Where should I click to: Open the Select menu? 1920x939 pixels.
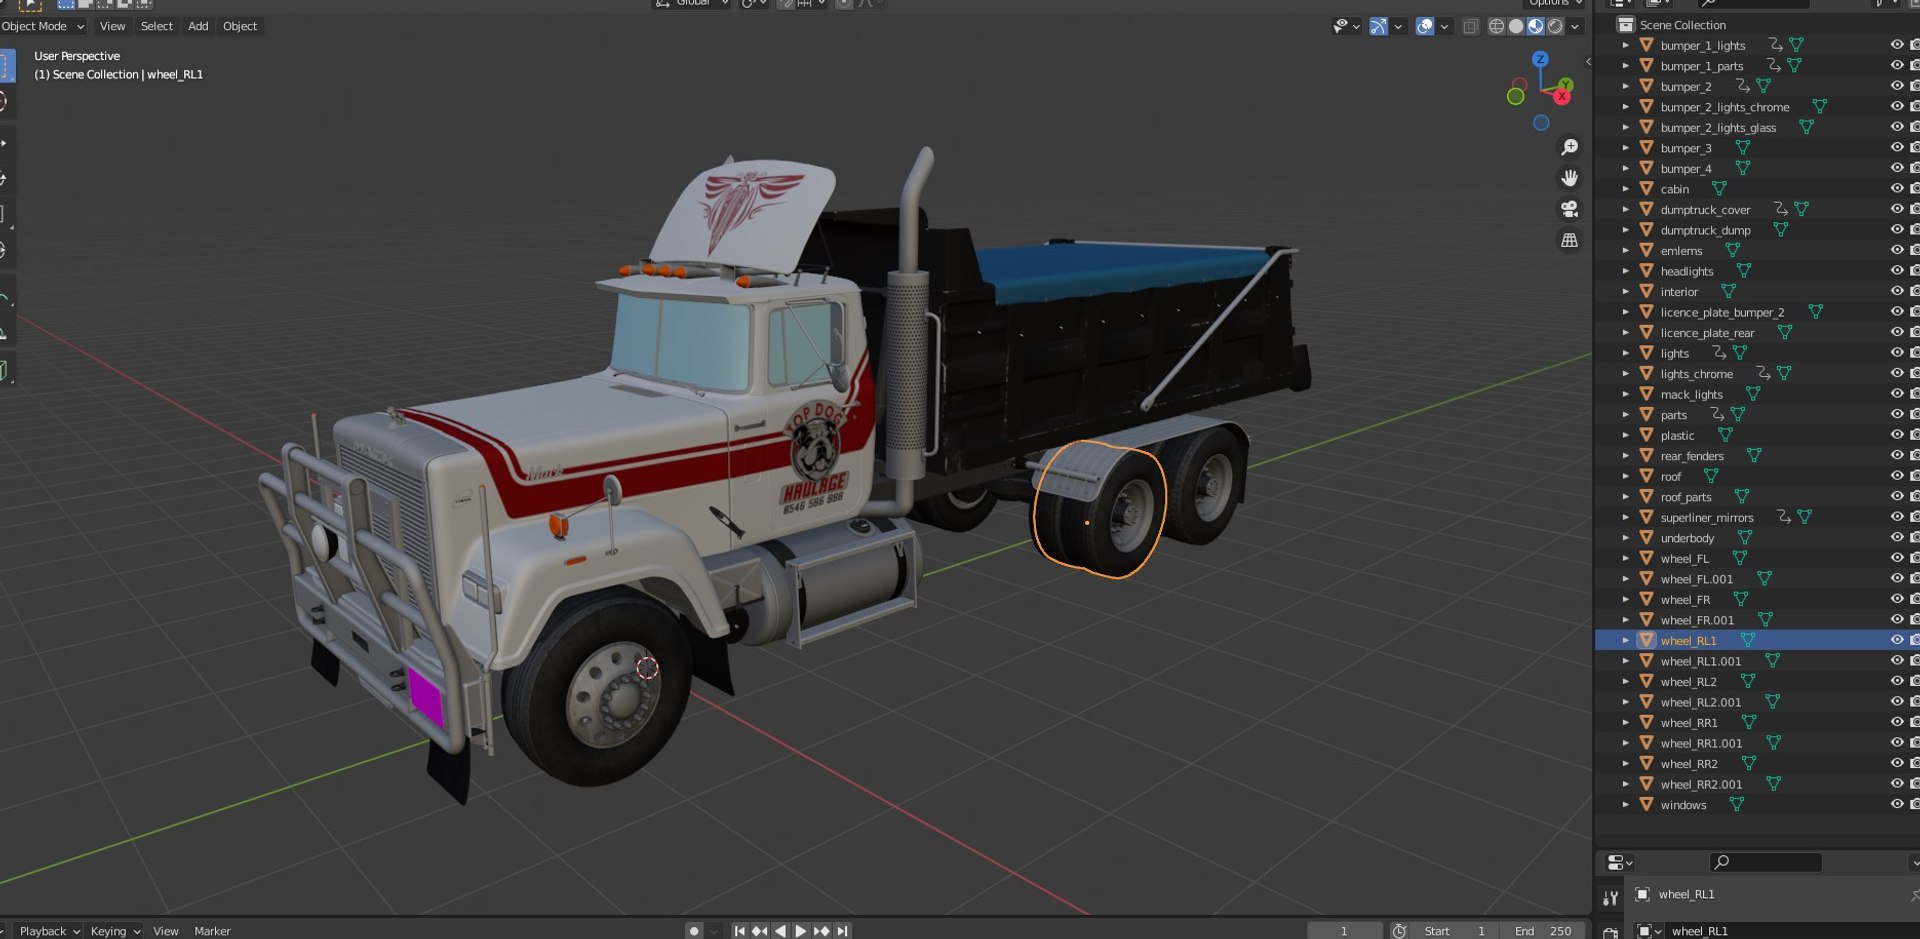tap(156, 27)
